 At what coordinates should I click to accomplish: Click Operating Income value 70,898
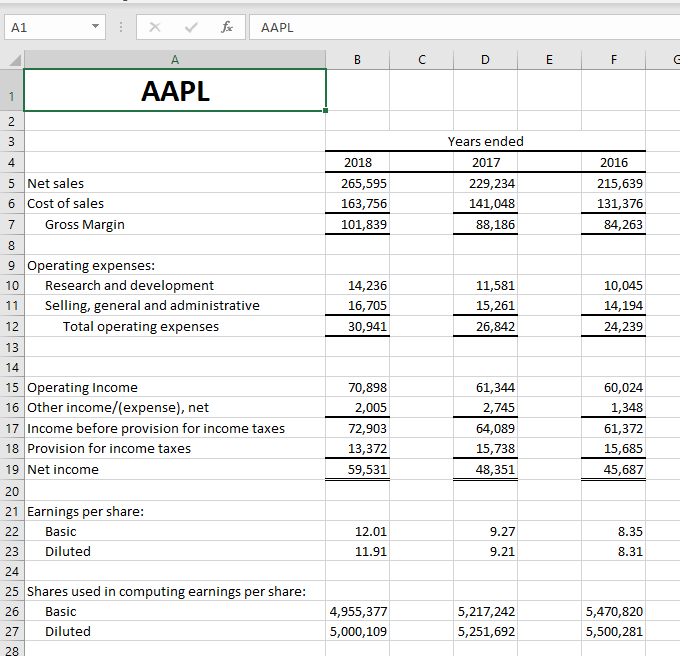(x=357, y=387)
